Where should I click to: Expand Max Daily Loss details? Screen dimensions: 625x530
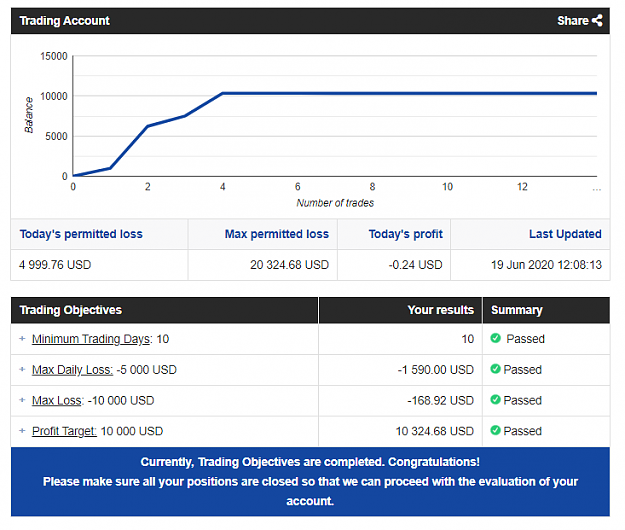point(22,369)
